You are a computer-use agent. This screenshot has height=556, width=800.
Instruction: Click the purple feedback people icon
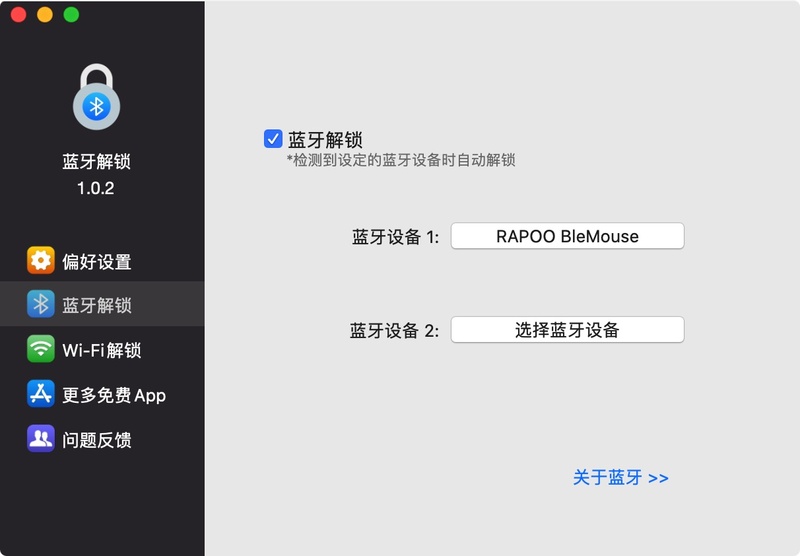click(41, 439)
